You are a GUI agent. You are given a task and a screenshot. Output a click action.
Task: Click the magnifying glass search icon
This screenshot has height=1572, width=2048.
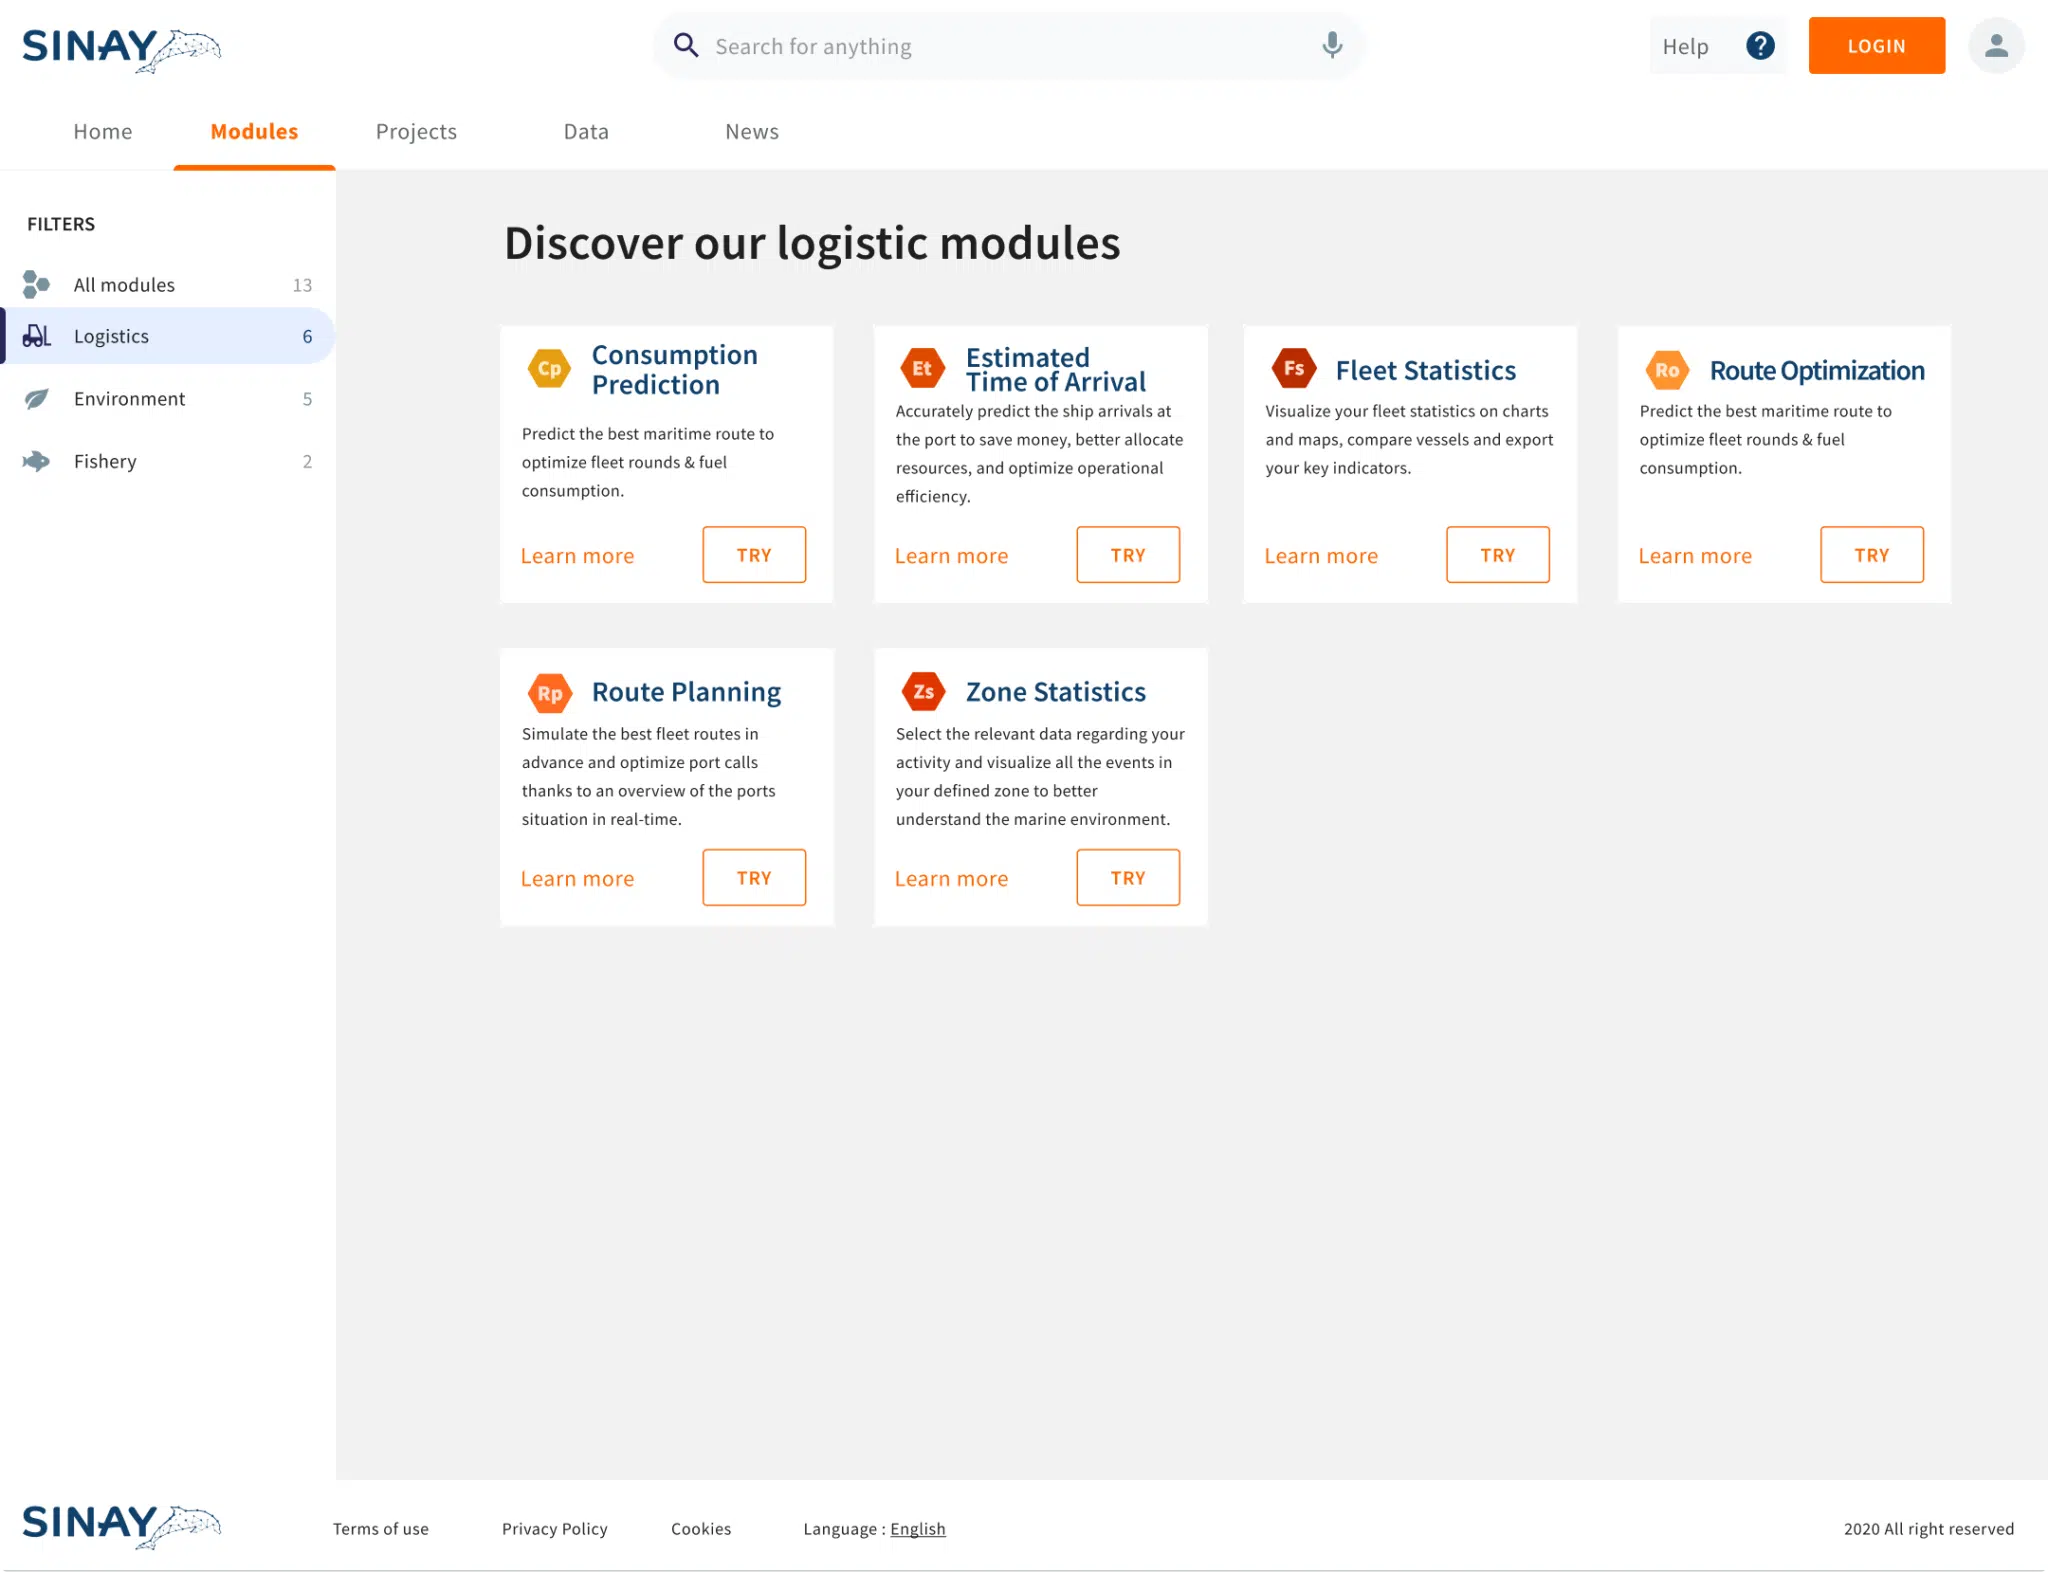[685, 45]
